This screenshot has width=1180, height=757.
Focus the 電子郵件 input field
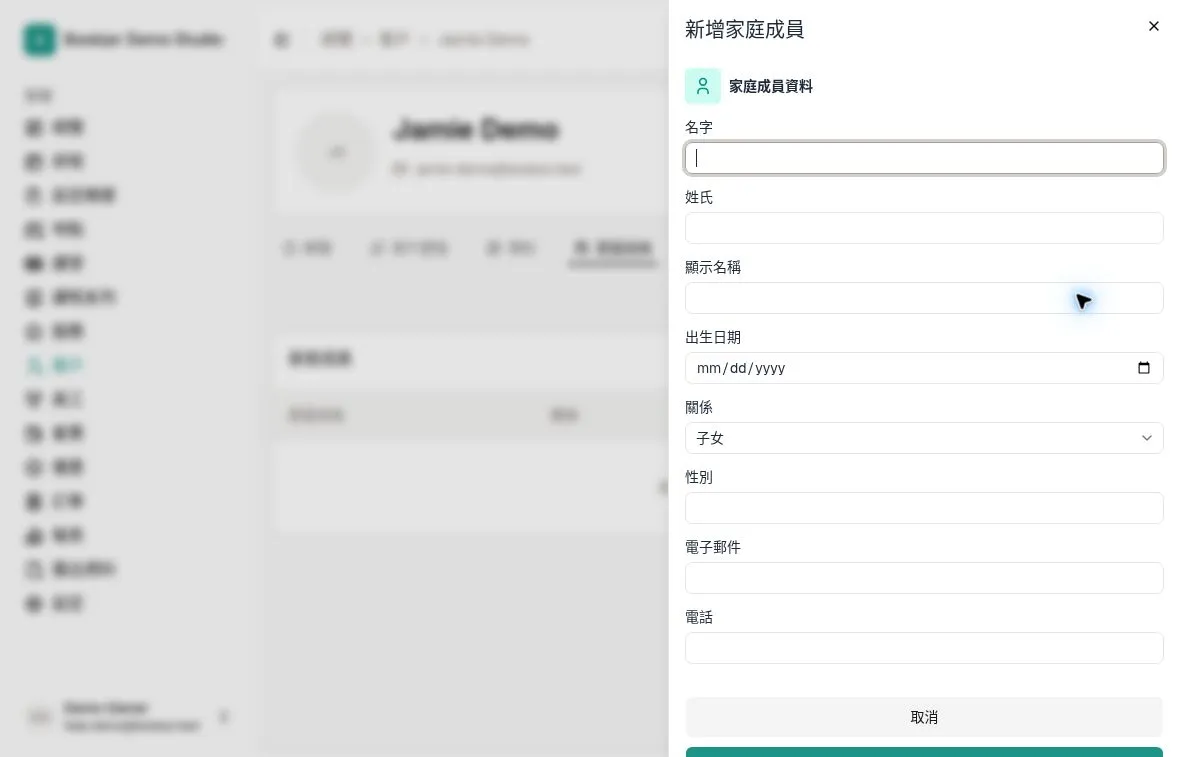924,578
